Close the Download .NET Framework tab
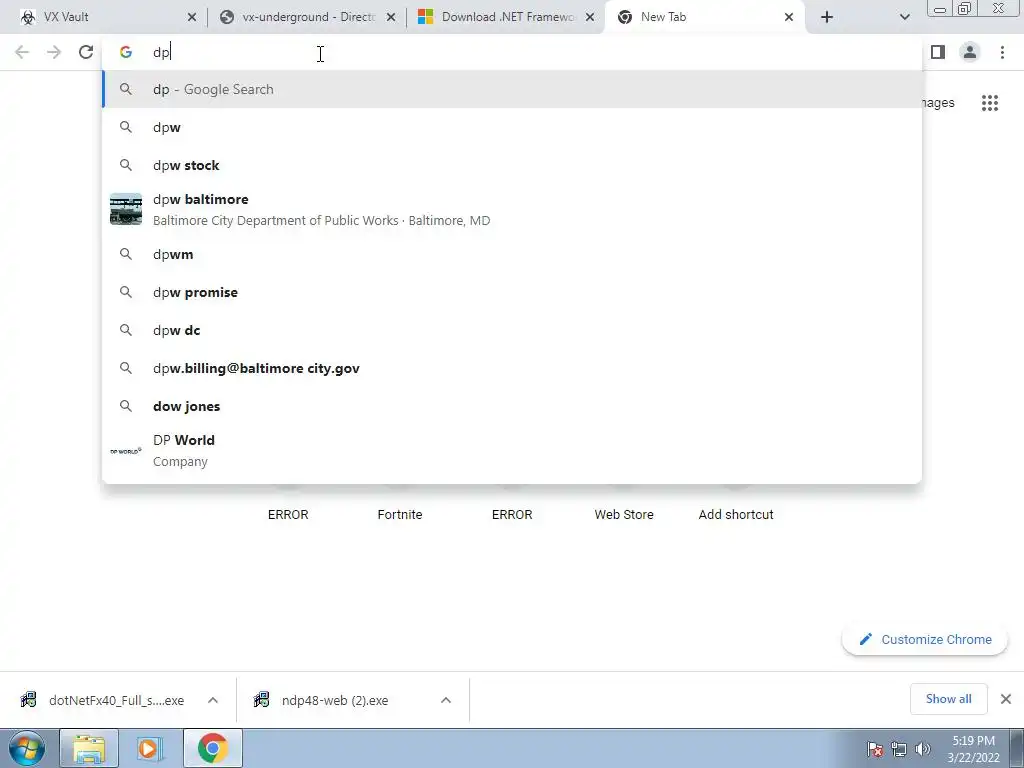 point(590,18)
